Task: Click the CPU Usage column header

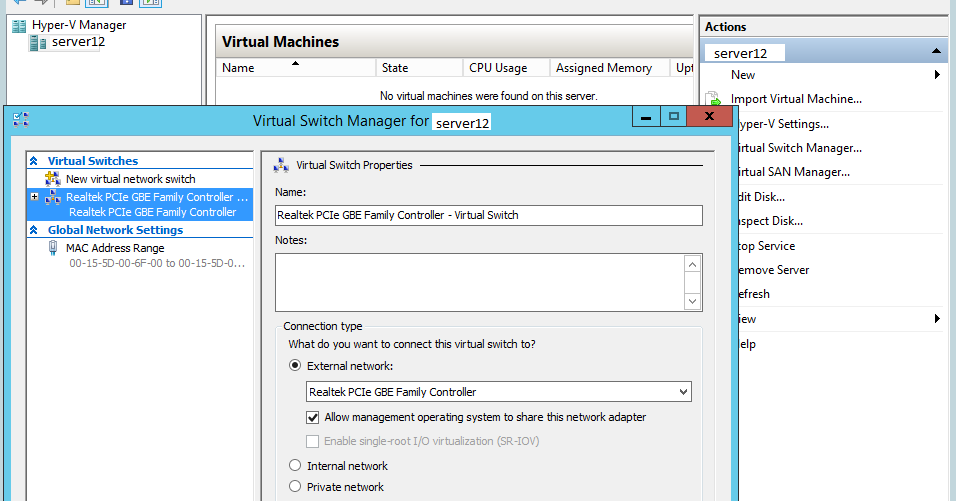Action: coord(507,68)
